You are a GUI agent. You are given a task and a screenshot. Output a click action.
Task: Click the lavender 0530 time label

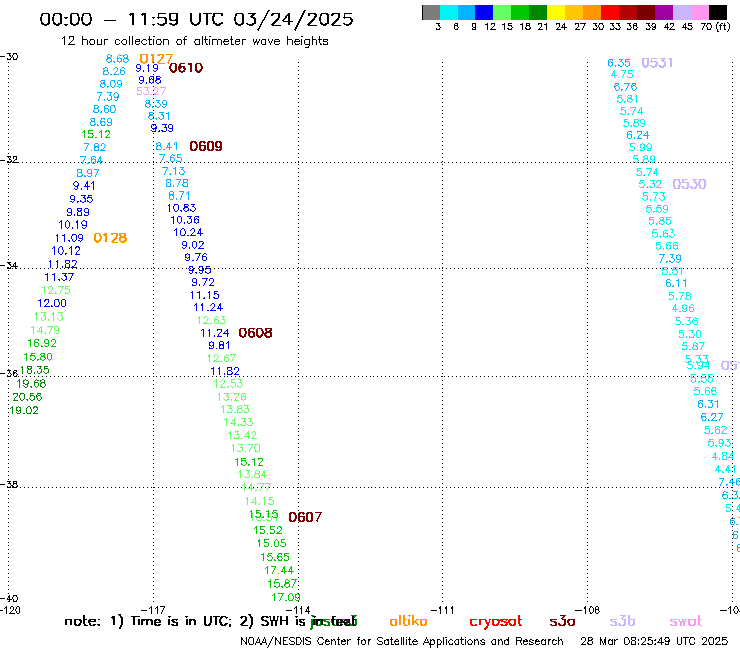[x=689, y=184]
